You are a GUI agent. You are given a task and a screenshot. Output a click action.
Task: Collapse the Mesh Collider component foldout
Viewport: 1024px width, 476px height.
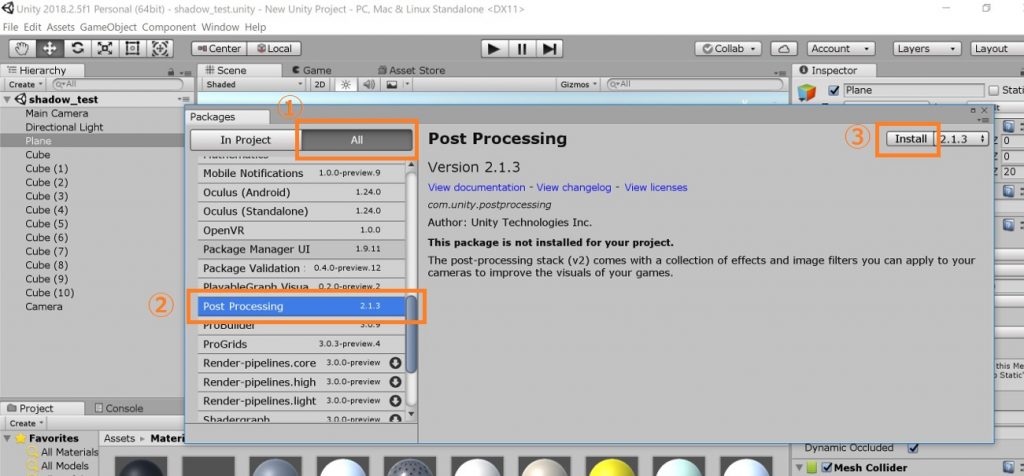pos(799,468)
